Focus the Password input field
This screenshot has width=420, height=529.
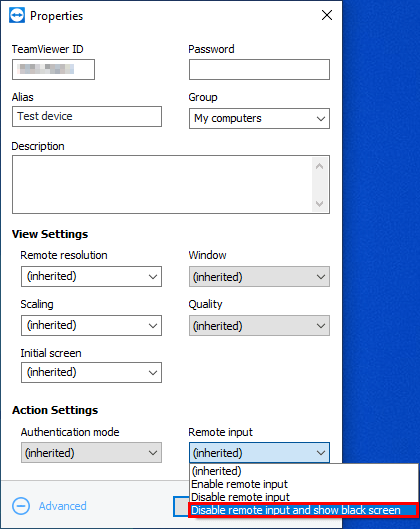[259, 69]
